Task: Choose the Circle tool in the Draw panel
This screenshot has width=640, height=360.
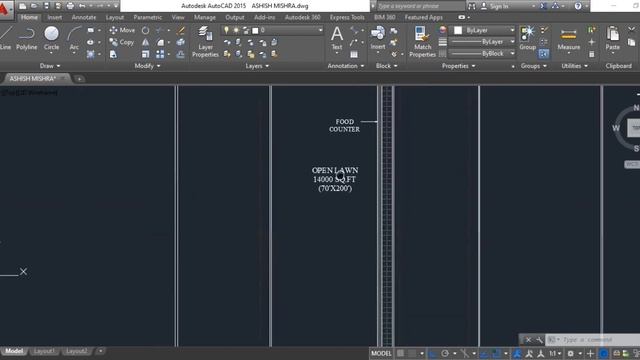Action: click(51, 38)
